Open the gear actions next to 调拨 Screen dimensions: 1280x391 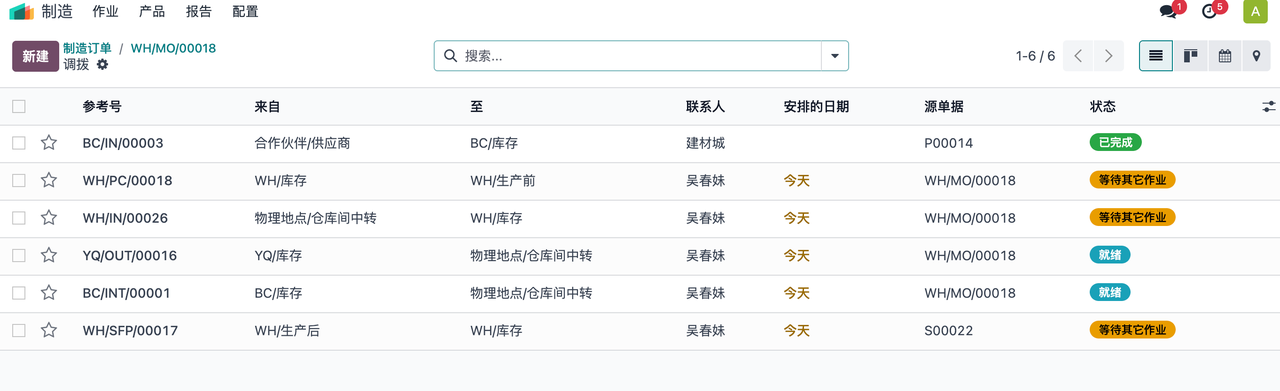(x=102, y=64)
